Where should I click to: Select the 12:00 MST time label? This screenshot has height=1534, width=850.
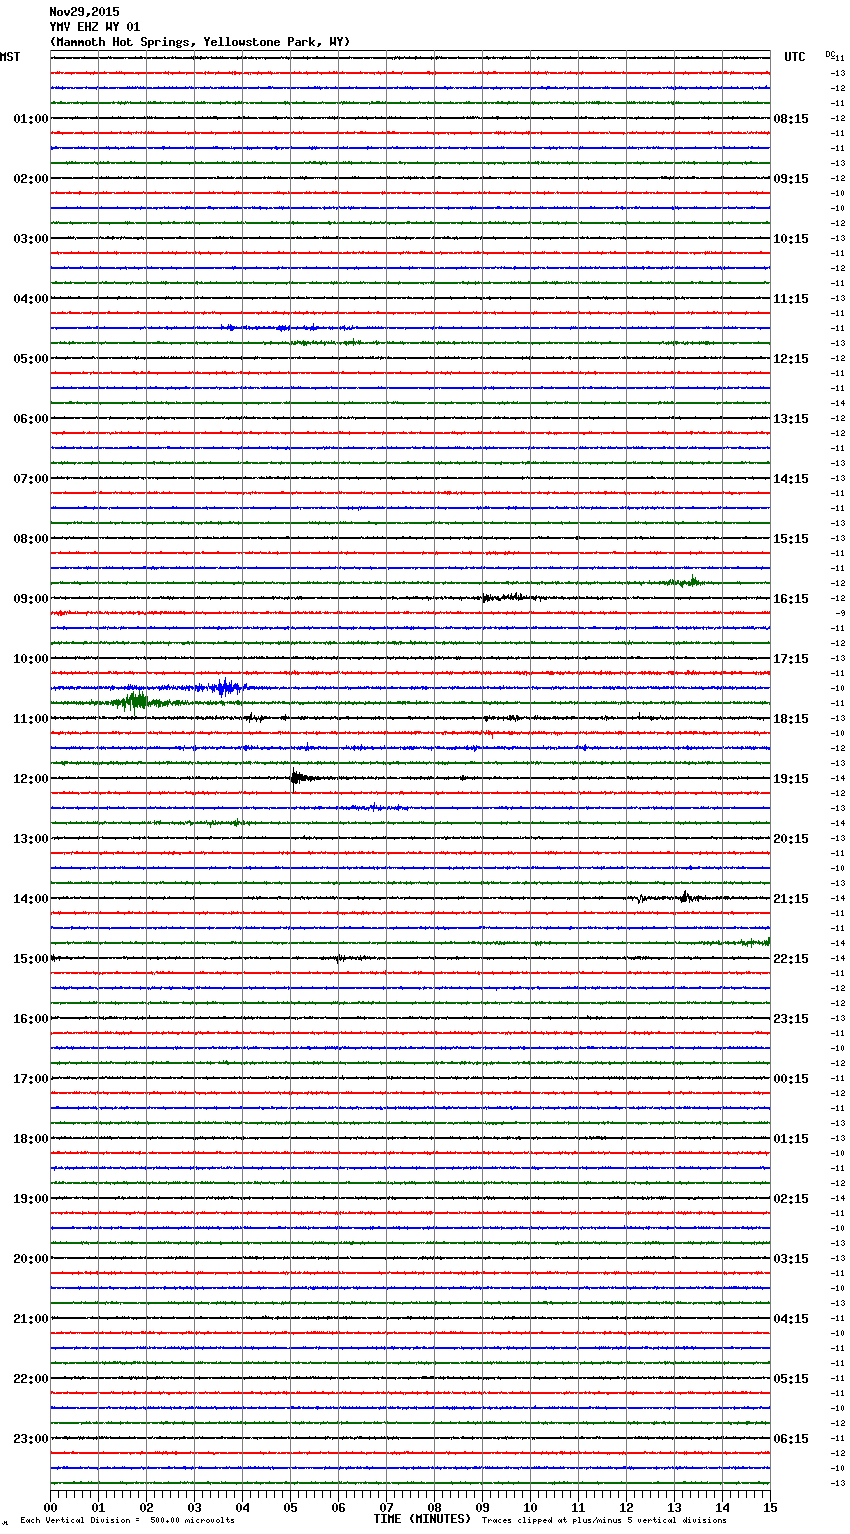click(31, 779)
